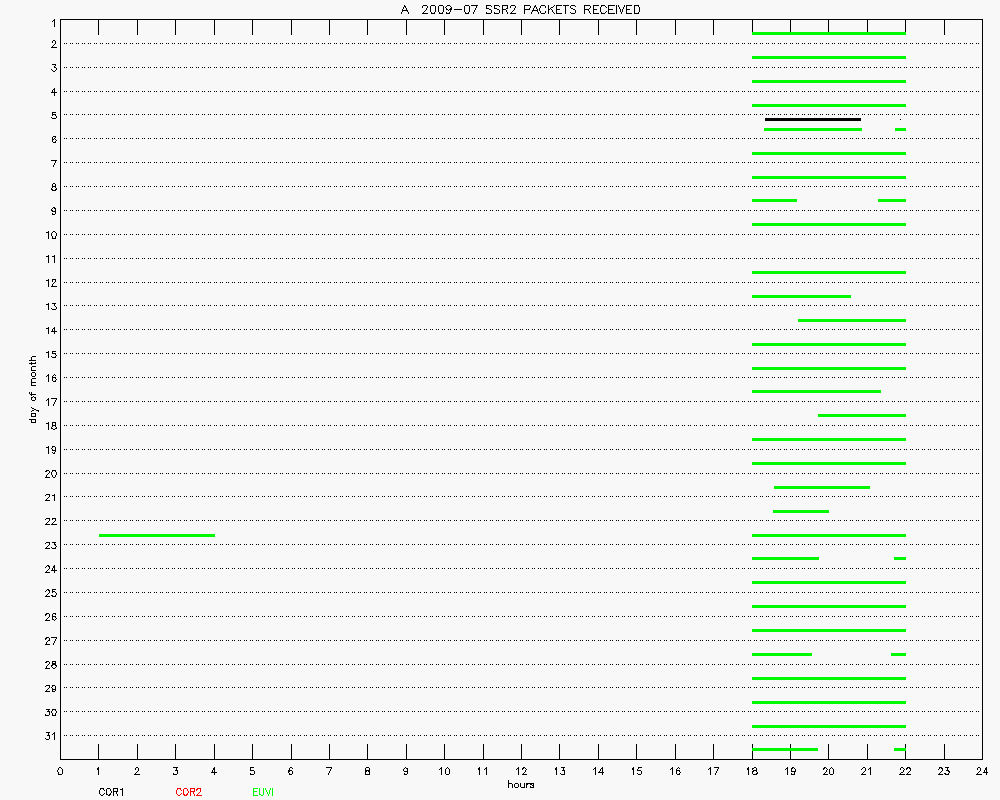Click the green bar on day 17
Viewport: 1000px width, 800px height.
[x=861, y=415]
